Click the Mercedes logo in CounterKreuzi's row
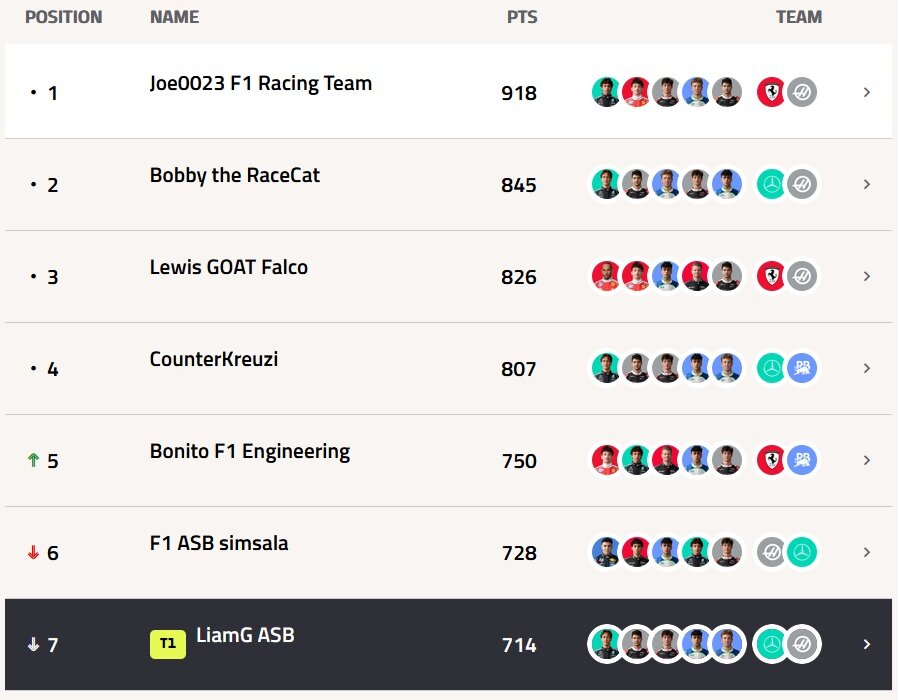The width and height of the screenshot is (898, 700). [x=771, y=369]
